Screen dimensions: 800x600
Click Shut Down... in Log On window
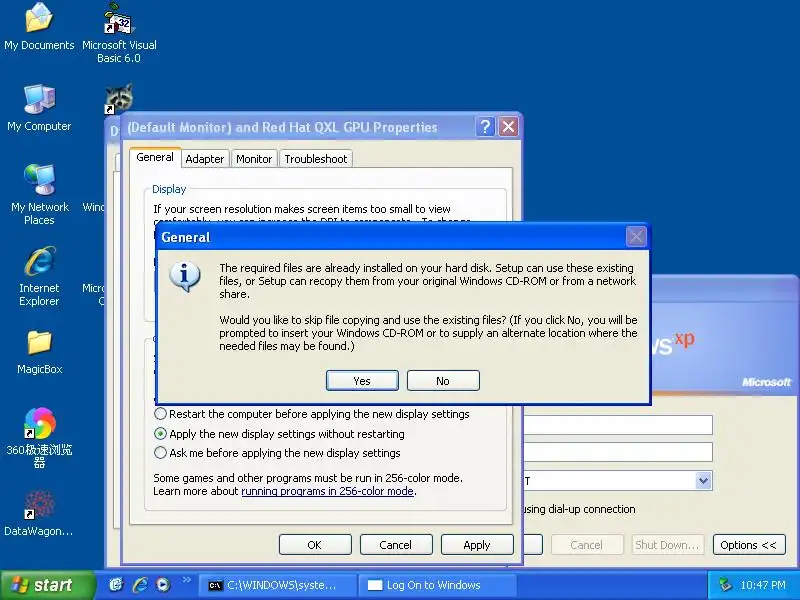667,544
